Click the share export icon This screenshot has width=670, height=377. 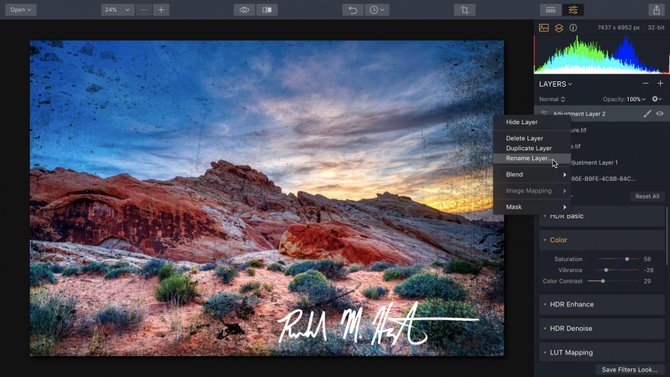[656, 10]
